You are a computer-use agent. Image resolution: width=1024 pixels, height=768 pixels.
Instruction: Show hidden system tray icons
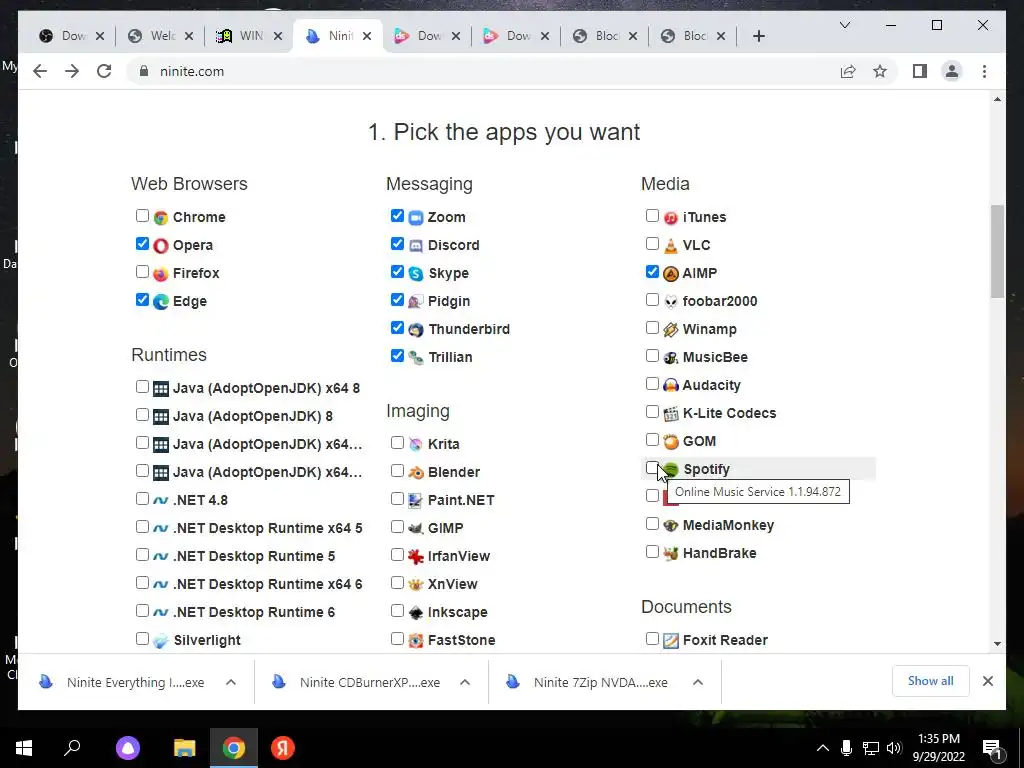(823, 748)
